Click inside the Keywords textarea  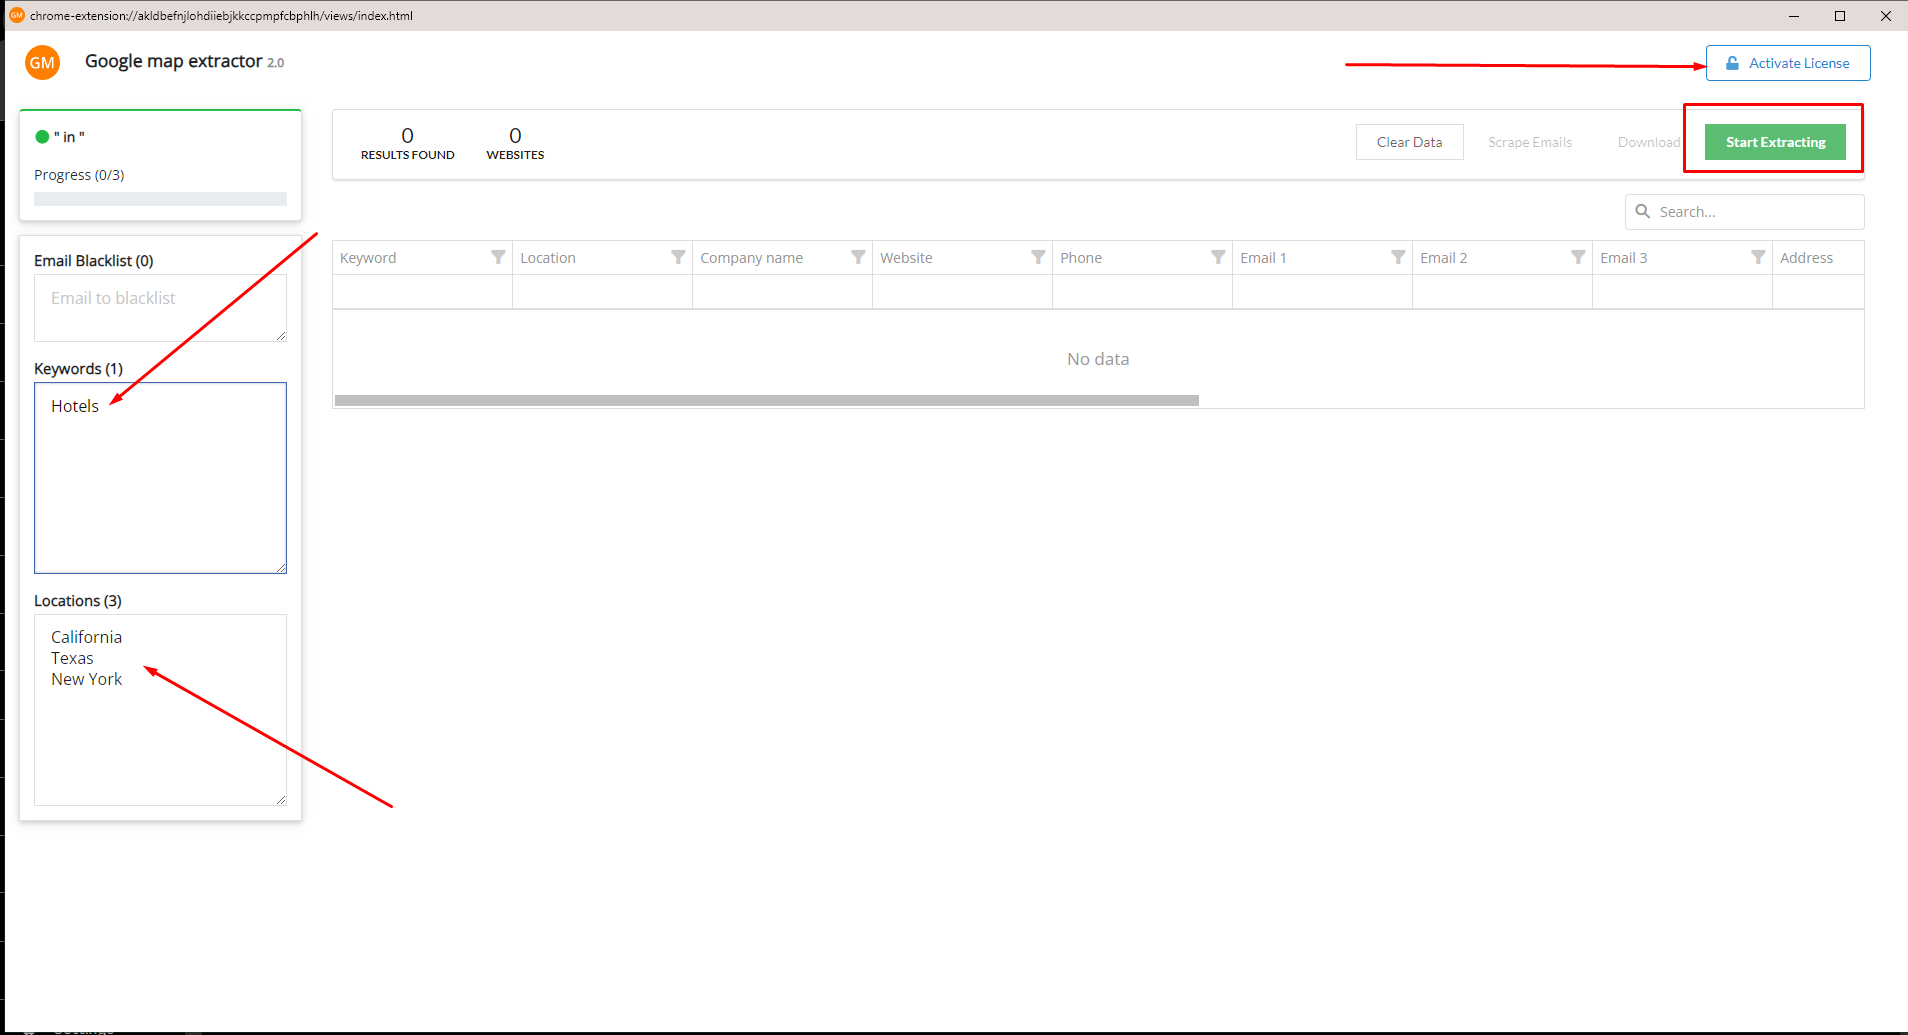coord(160,478)
